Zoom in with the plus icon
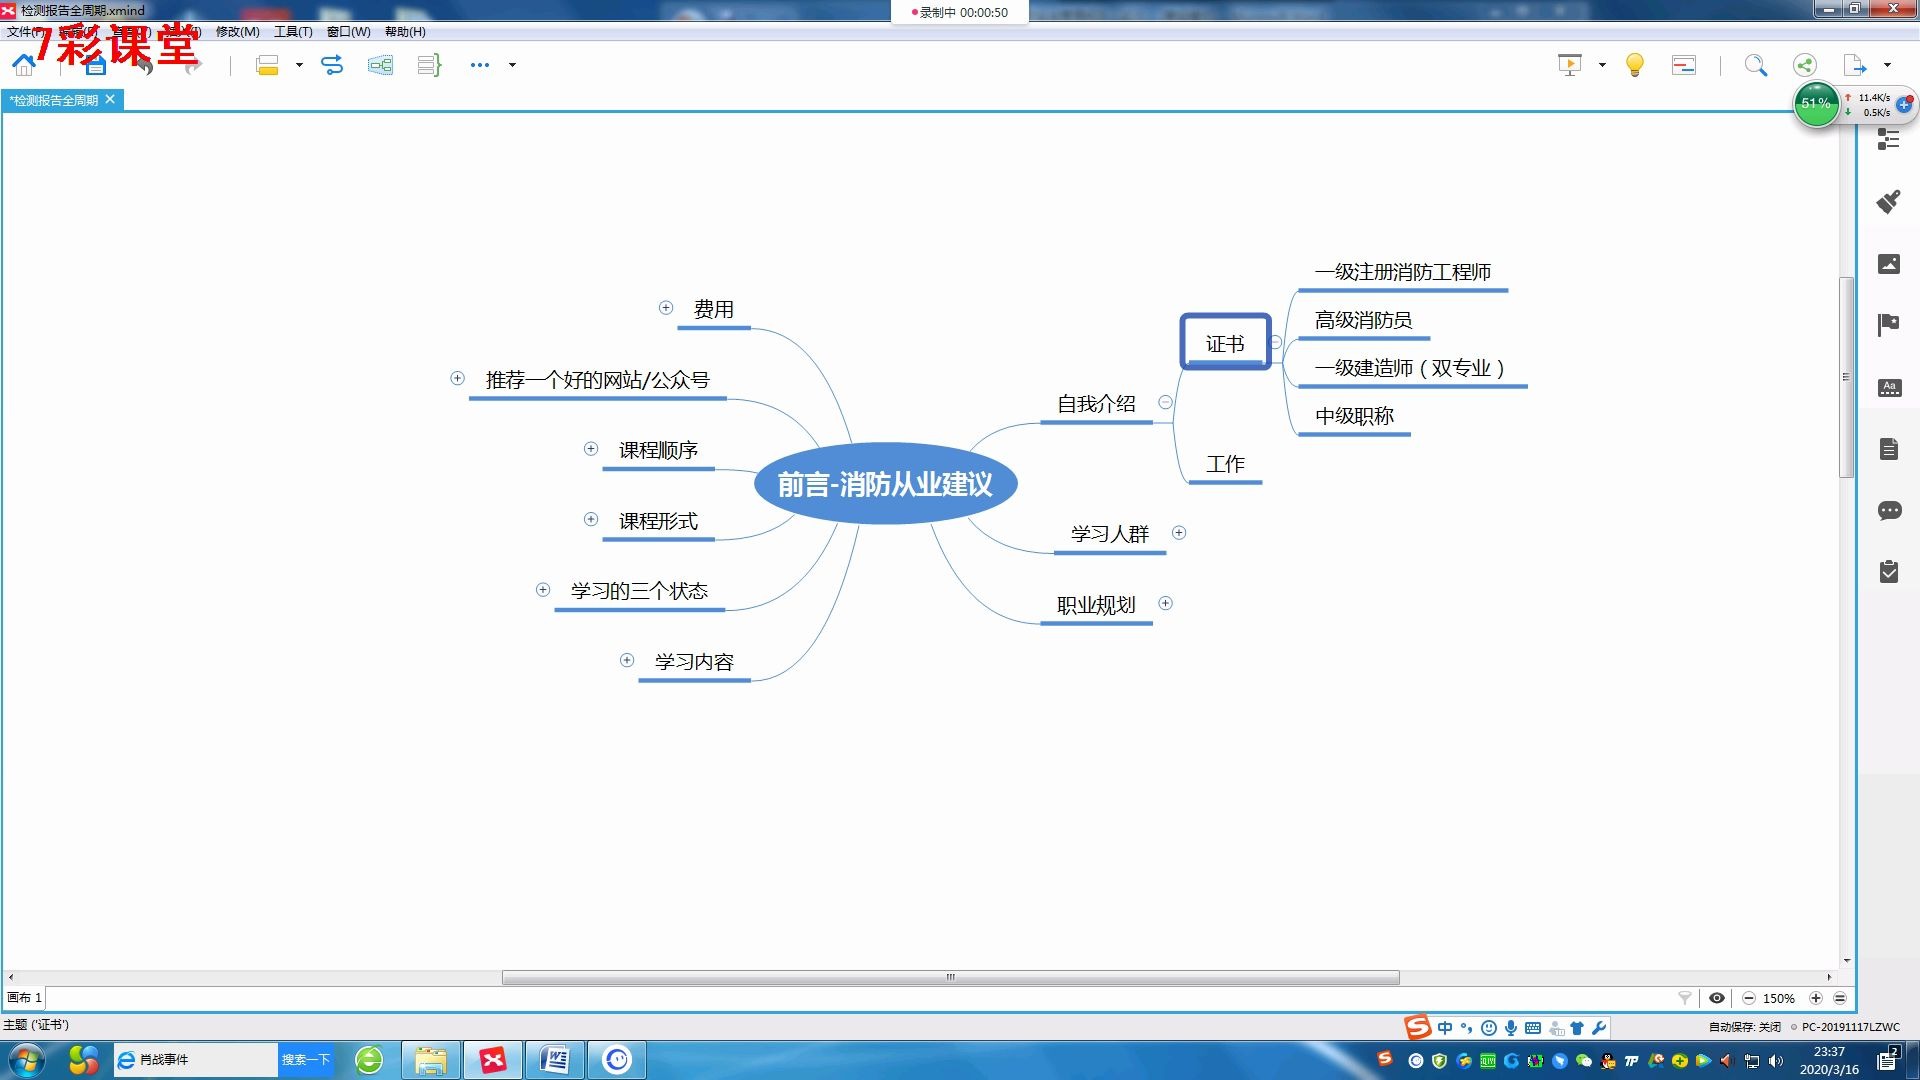Viewport: 1920px width, 1080px height. (1816, 998)
